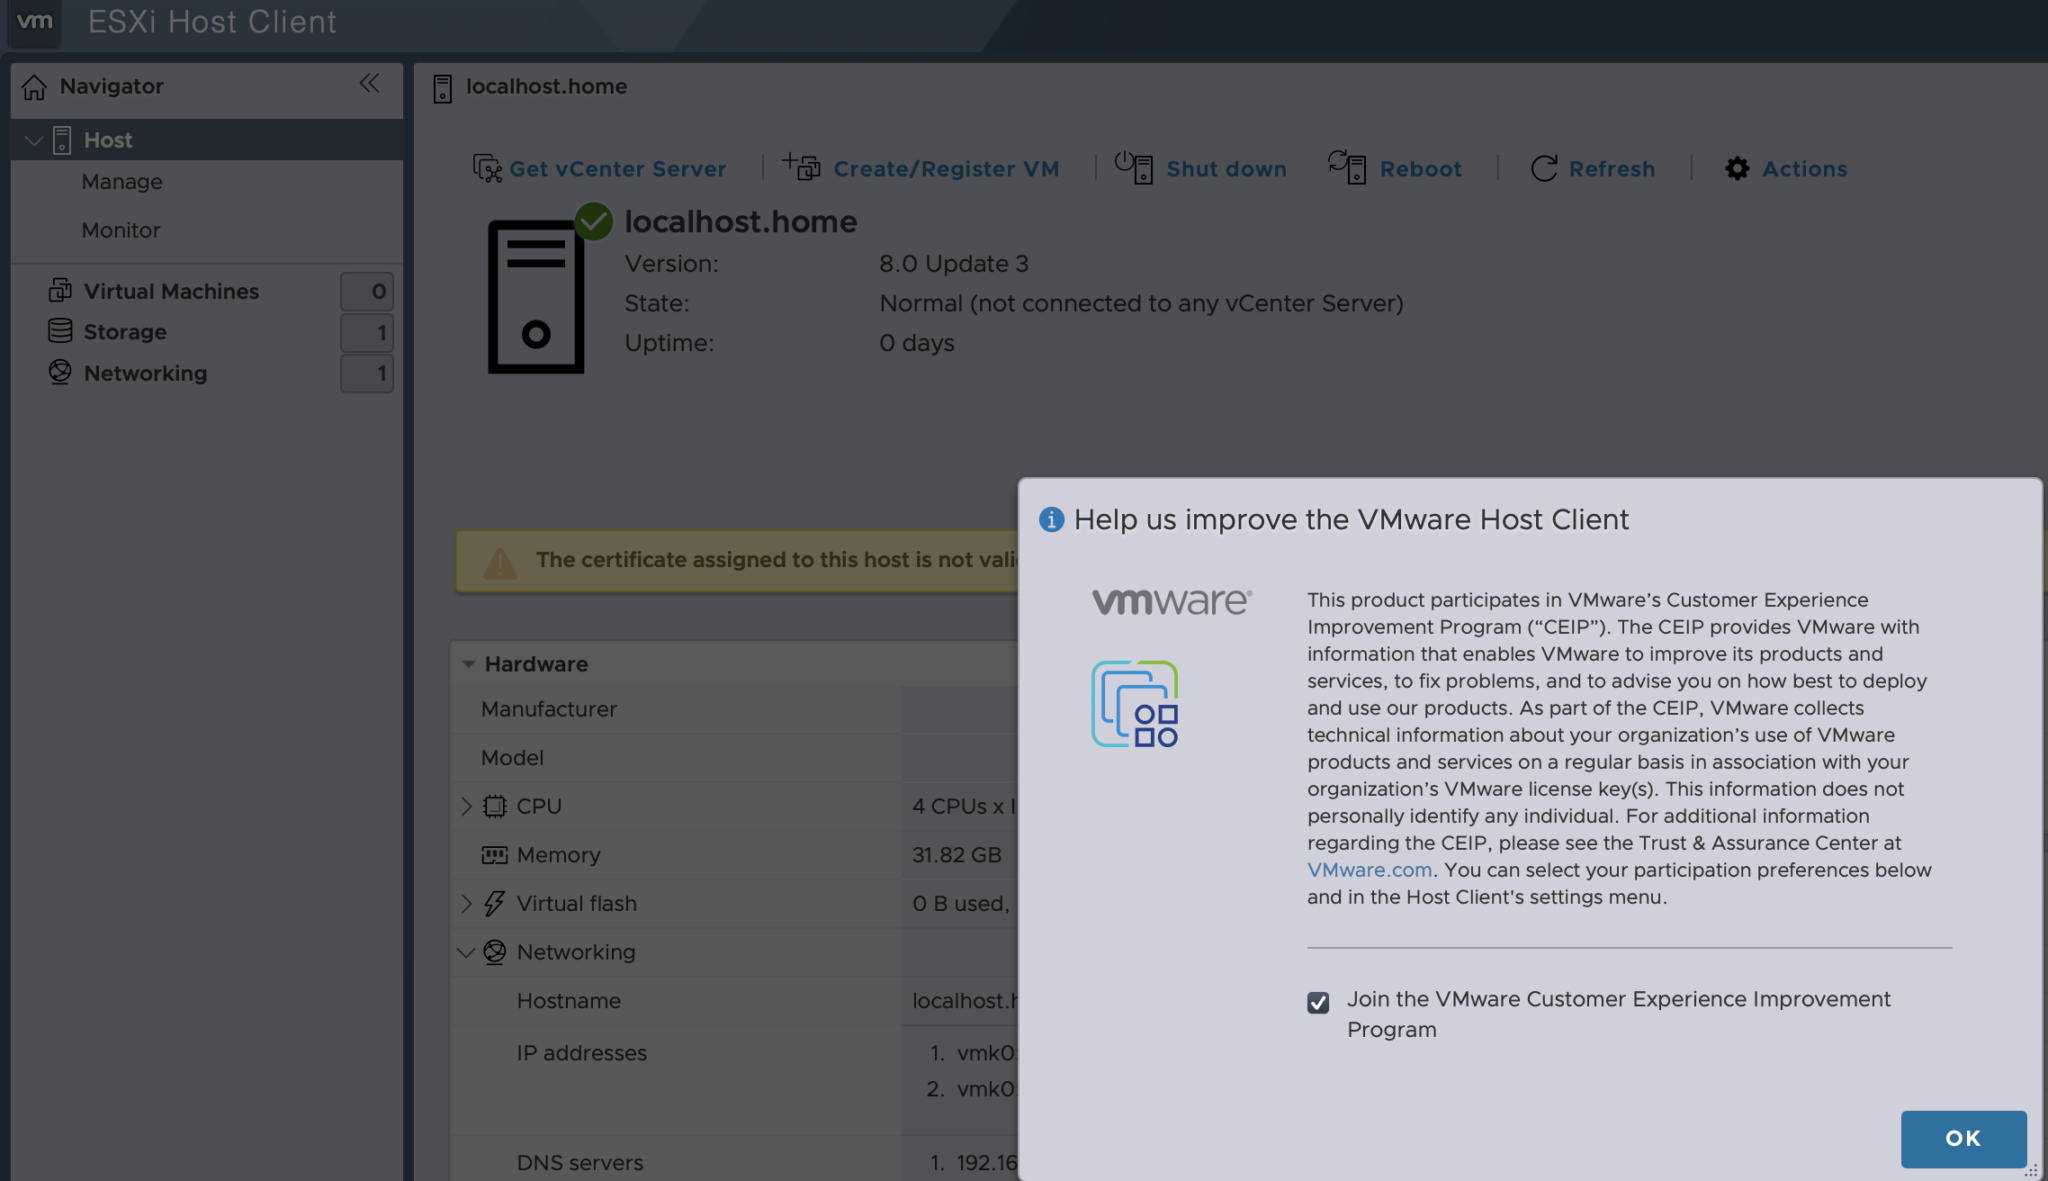Open Monitor under Host
Viewport: 2048px width, 1181px height.
(x=121, y=230)
